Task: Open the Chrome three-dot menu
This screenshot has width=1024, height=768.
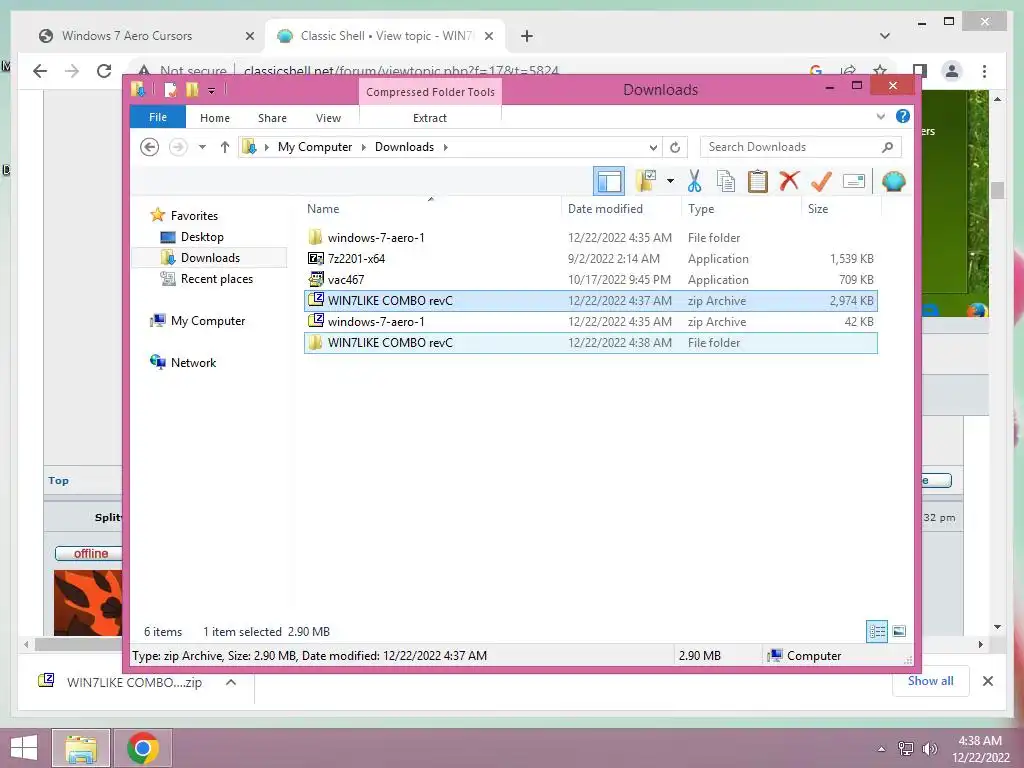Action: click(984, 71)
